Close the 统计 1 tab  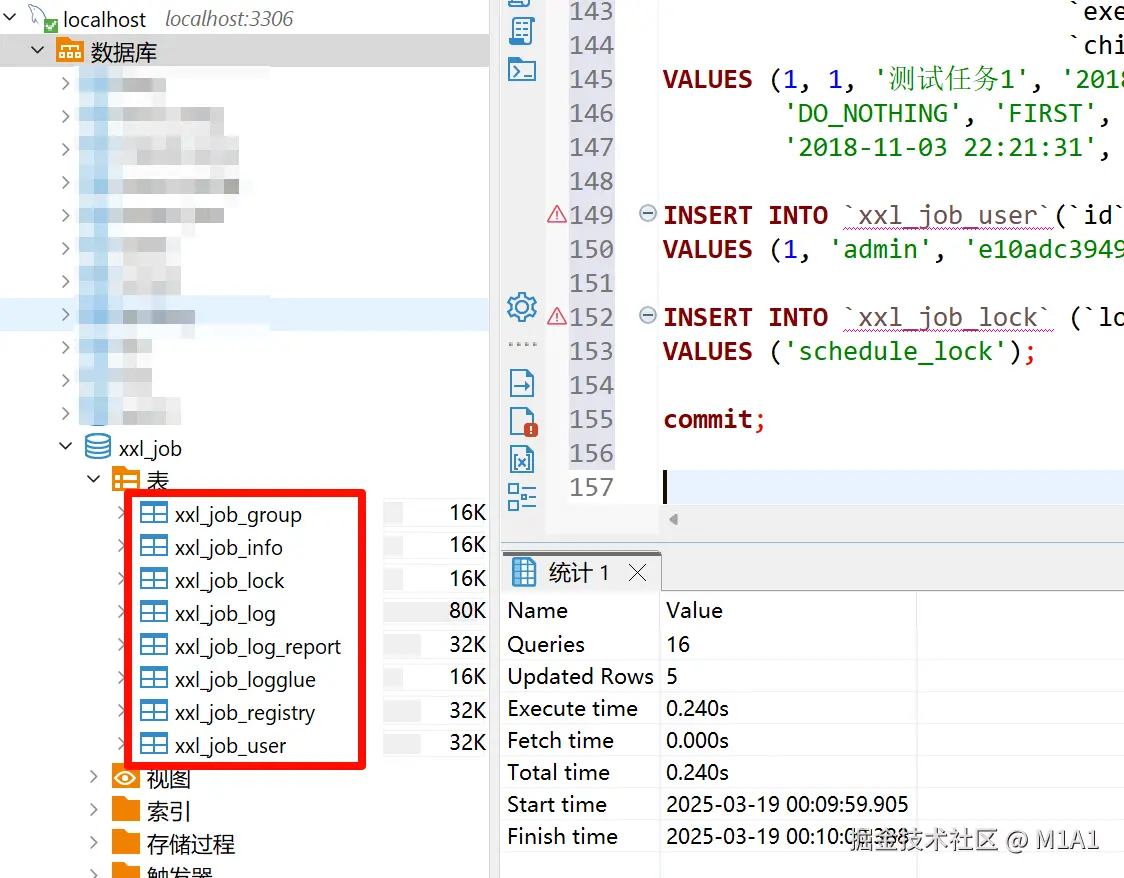point(637,573)
